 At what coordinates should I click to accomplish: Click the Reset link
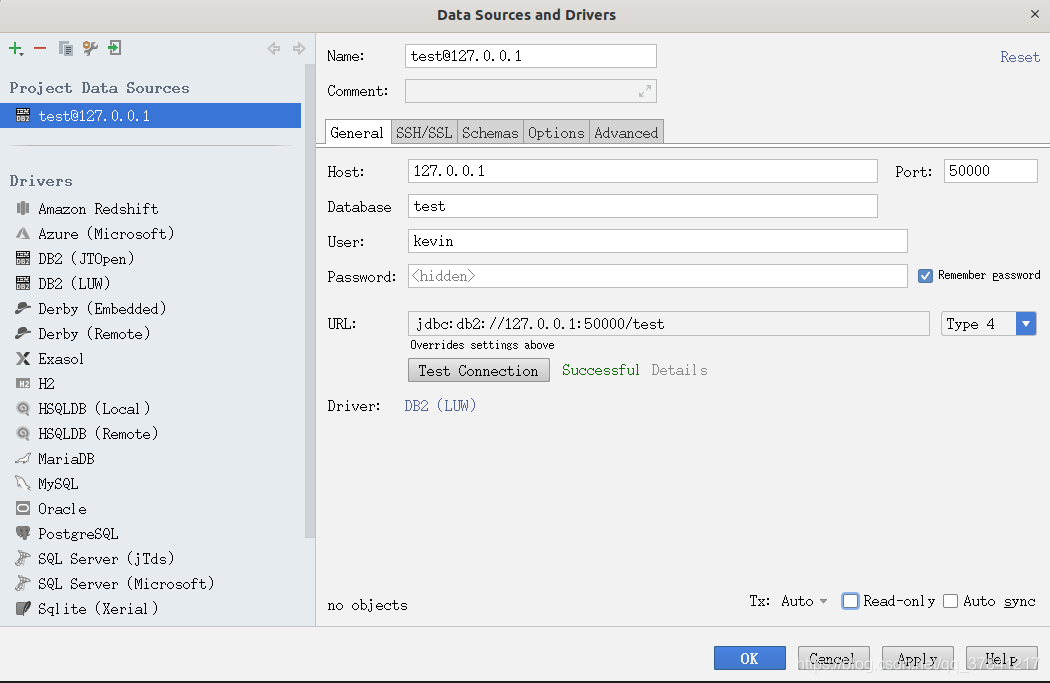coord(1019,57)
